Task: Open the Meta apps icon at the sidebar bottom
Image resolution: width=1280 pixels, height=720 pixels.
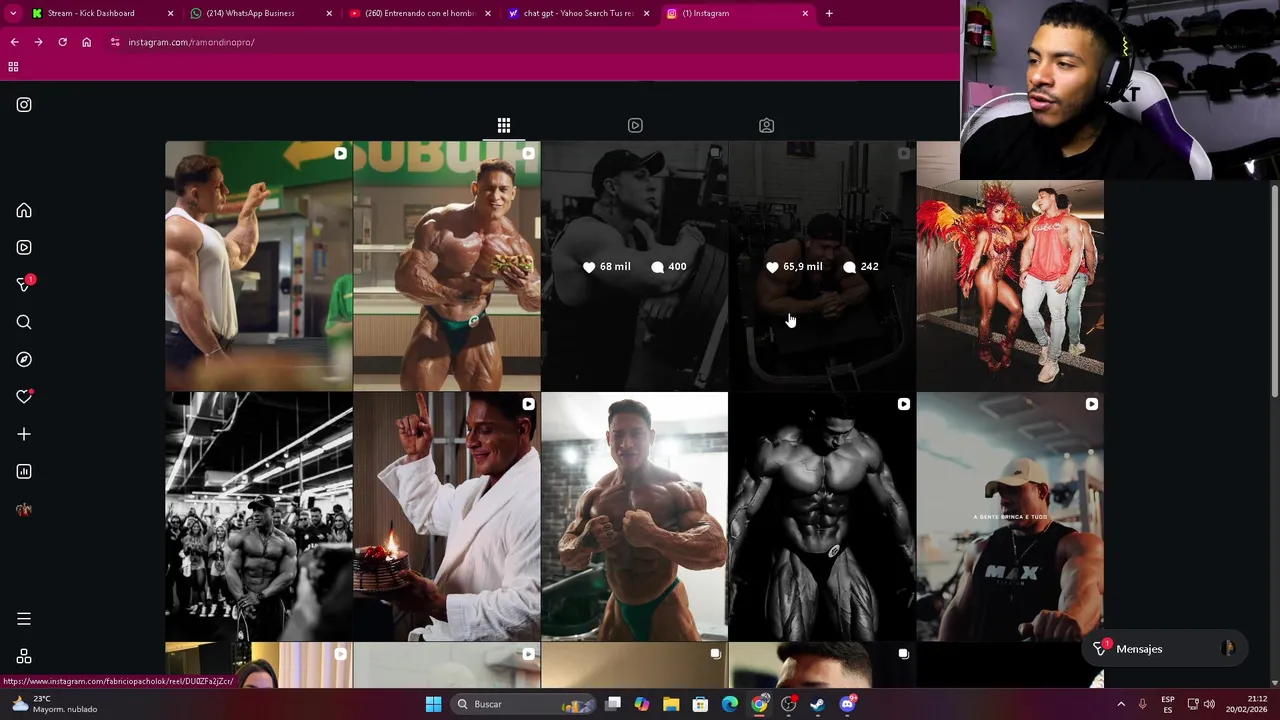Action: click(x=24, y=657)
